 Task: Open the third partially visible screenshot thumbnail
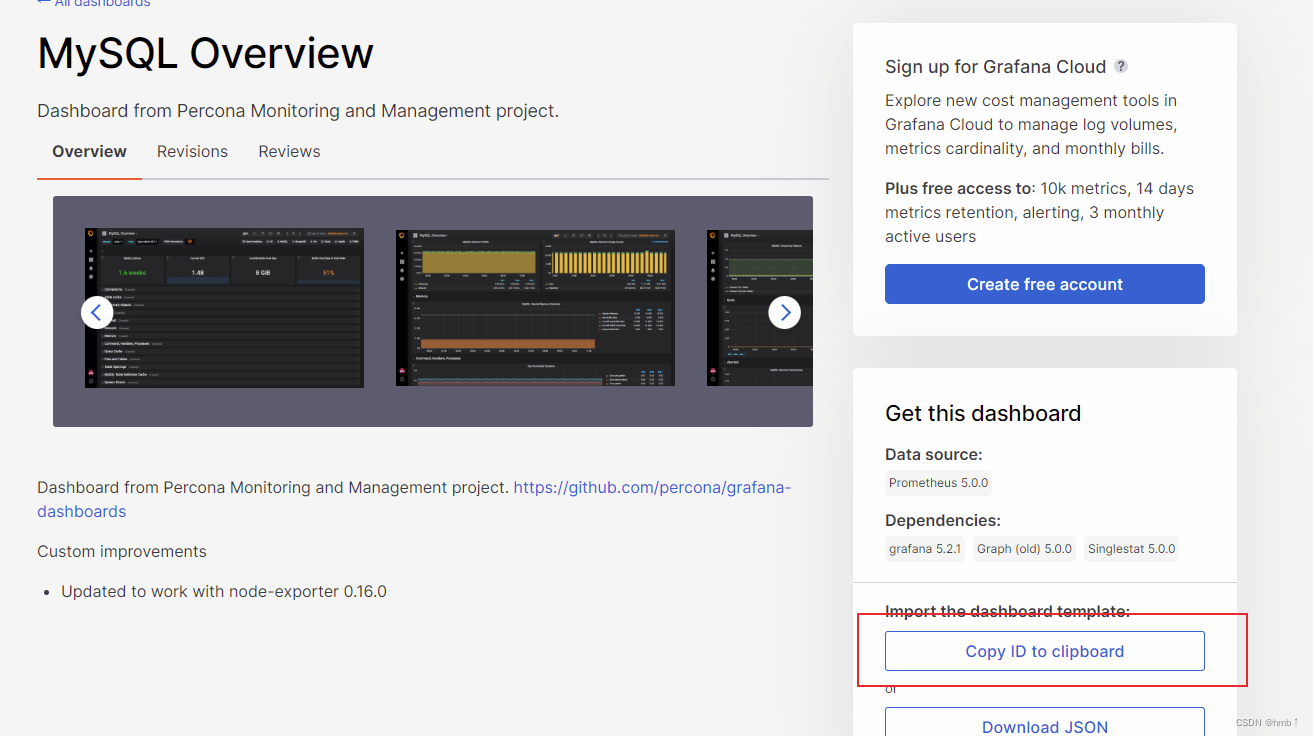click(760, 308)
